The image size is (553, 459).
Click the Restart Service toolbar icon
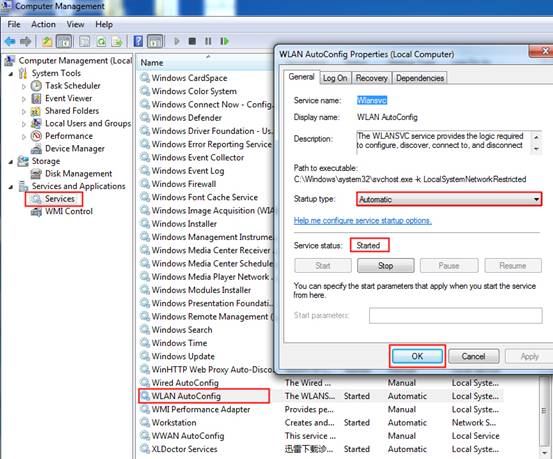point(224,41)
